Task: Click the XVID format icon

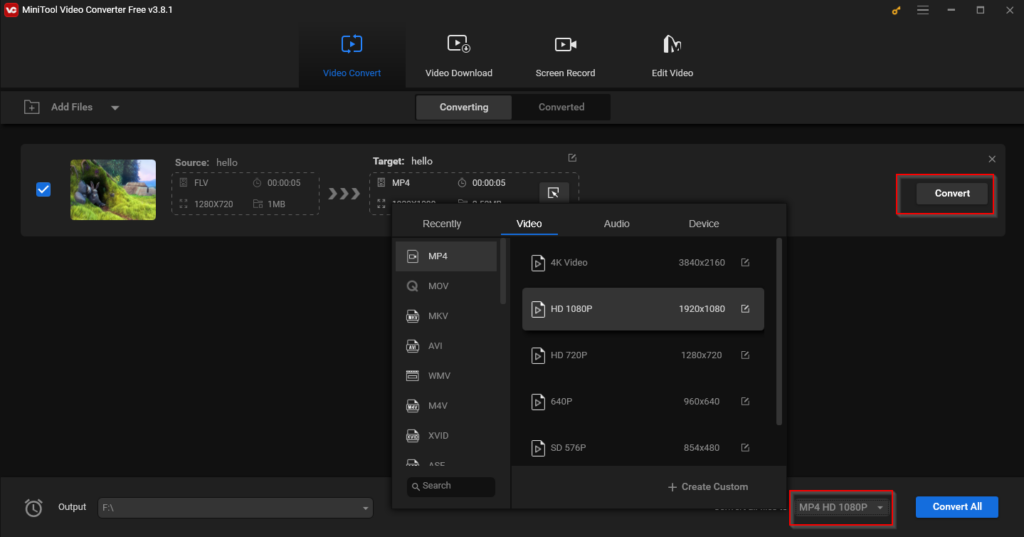Action: tap(412, 436)
